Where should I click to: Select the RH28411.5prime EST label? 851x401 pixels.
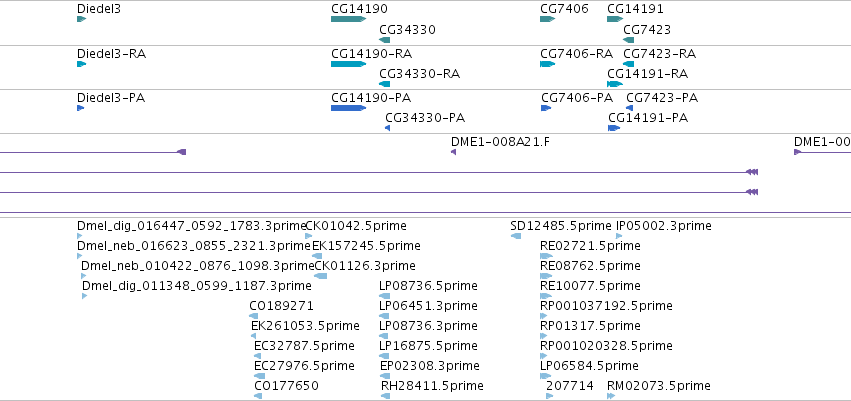click(x=433, y=386)
